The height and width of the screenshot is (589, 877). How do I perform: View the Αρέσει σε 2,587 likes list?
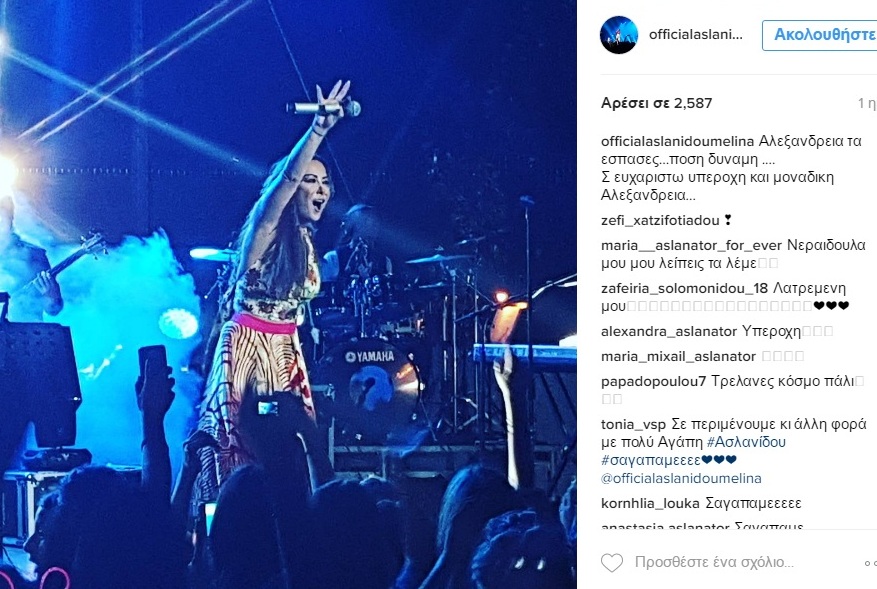click(x=657, y=103)
